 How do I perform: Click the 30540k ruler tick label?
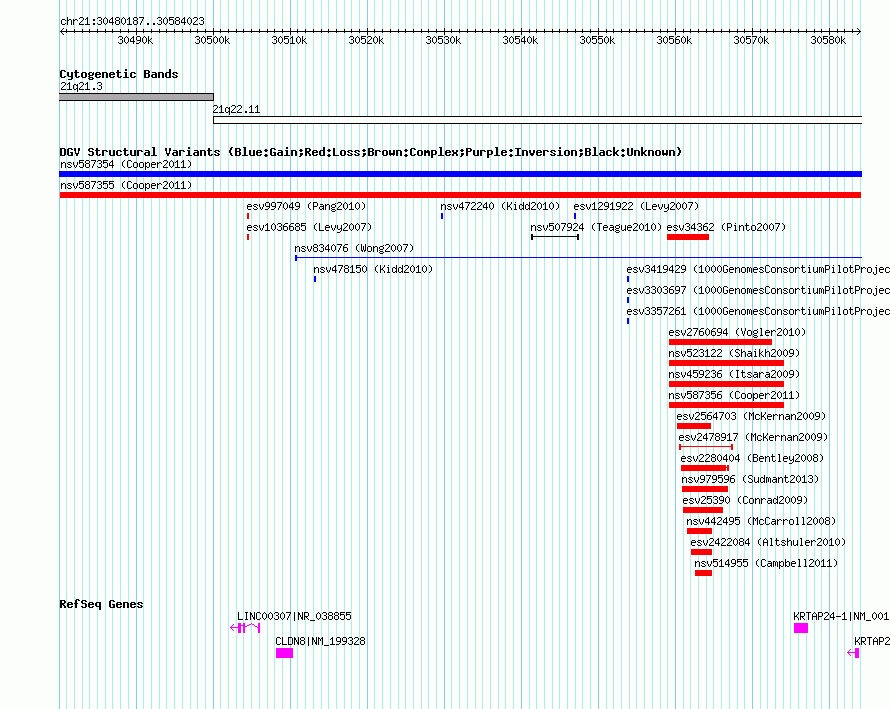[x=520, y=40]
